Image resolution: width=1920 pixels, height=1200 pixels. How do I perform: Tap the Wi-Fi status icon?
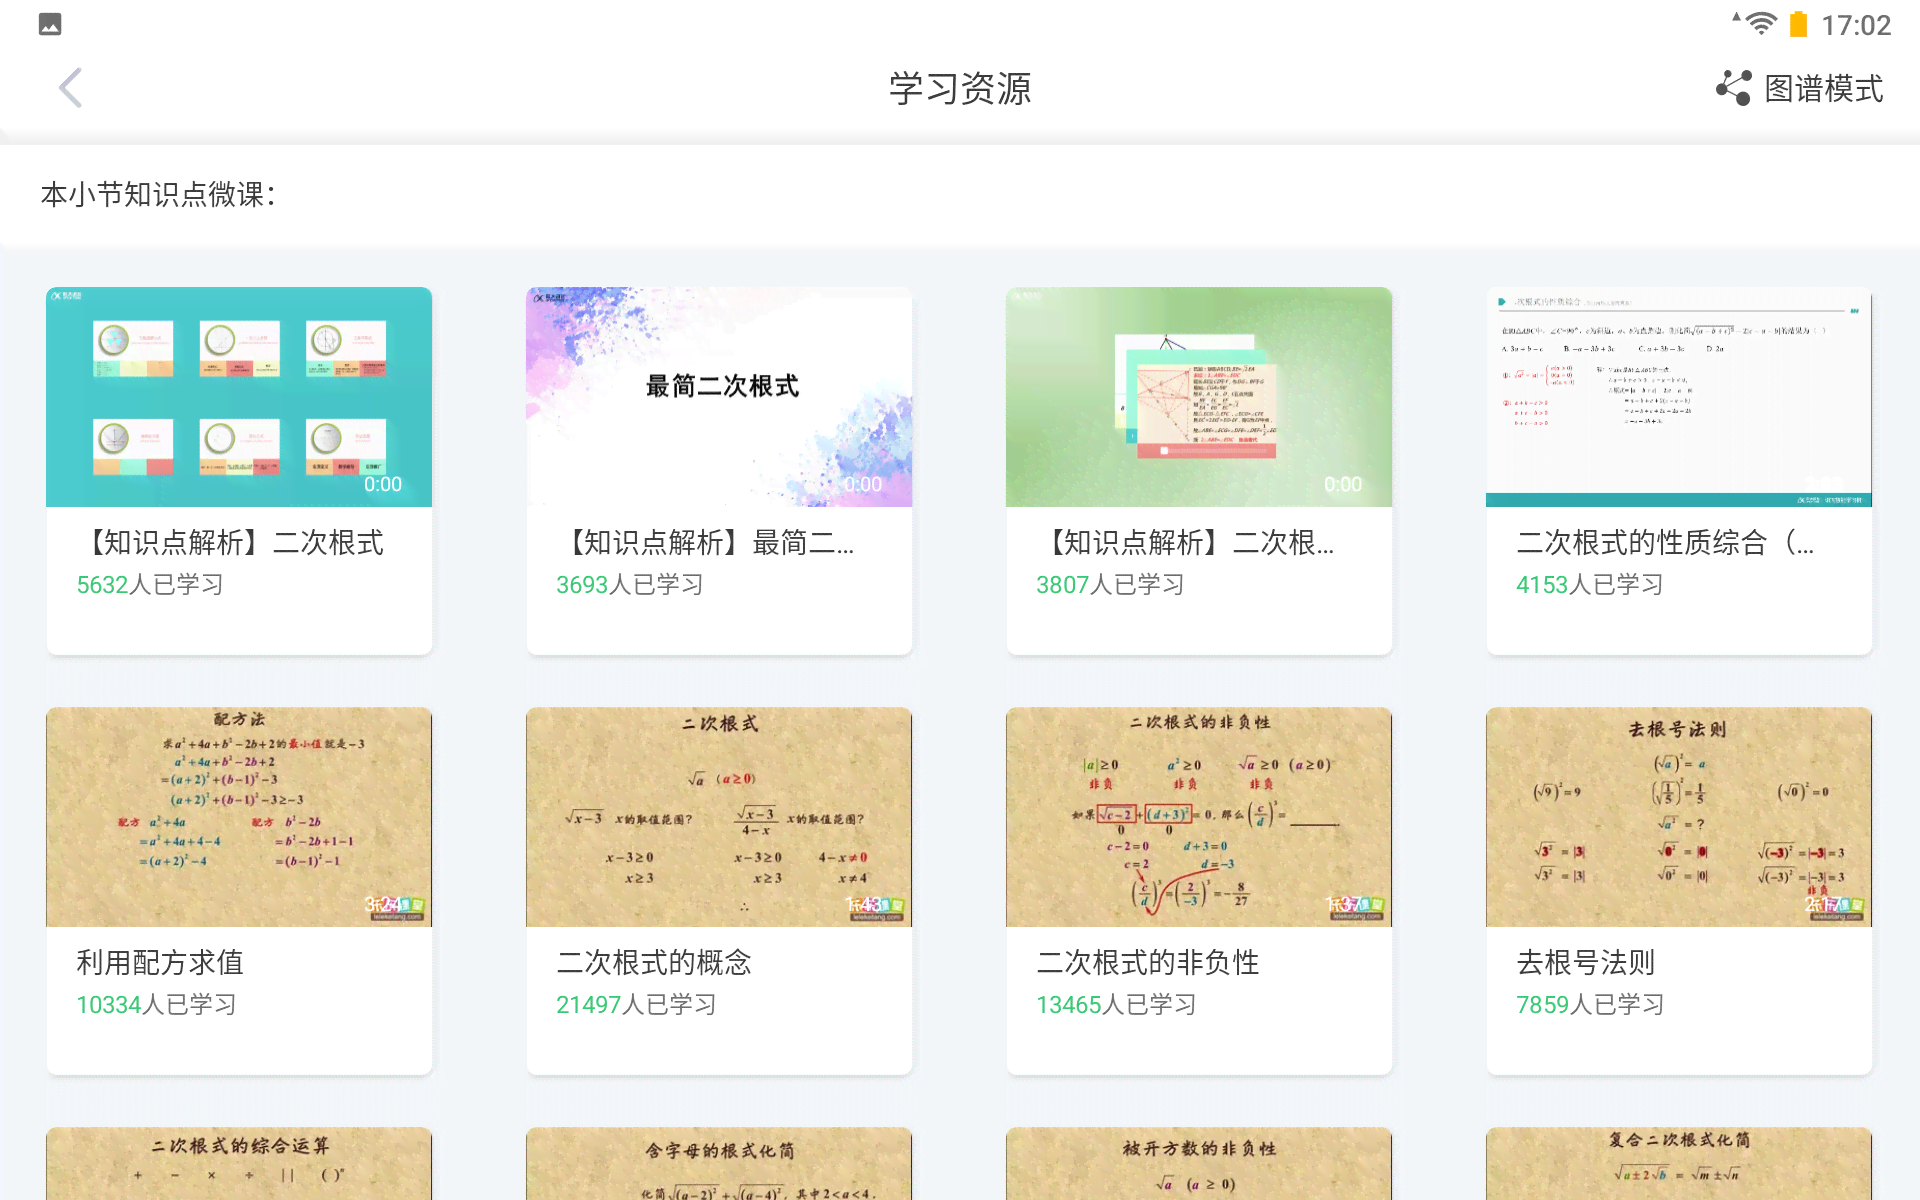coord(1761,24)
